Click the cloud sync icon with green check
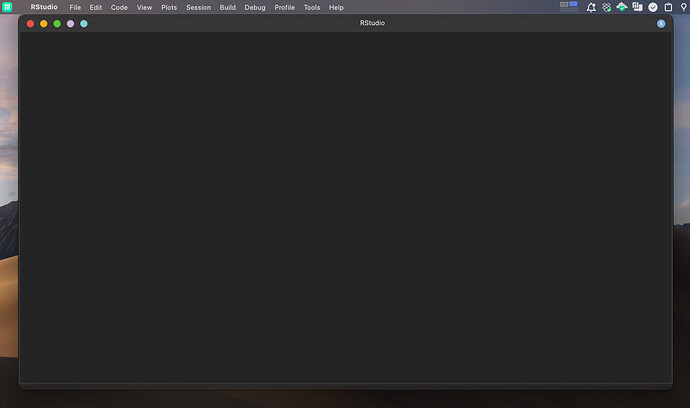 click(x=622, y=7)
